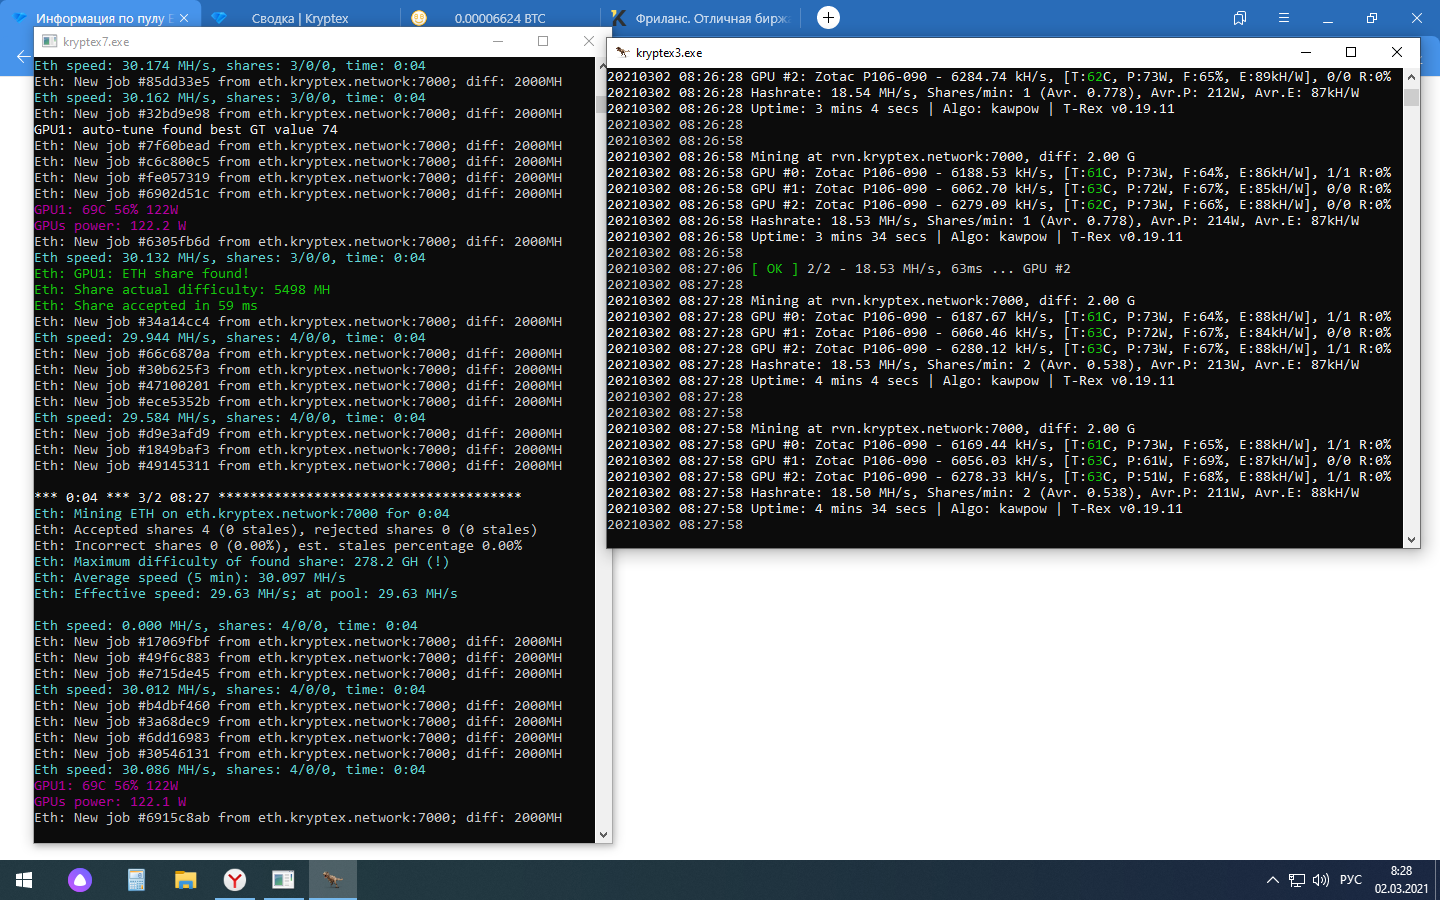The width and height of the screenshot is (1440, 900).
Task: Select 'Hashrate: 18.54 MH/s' line
Action: tap(983, 93)
